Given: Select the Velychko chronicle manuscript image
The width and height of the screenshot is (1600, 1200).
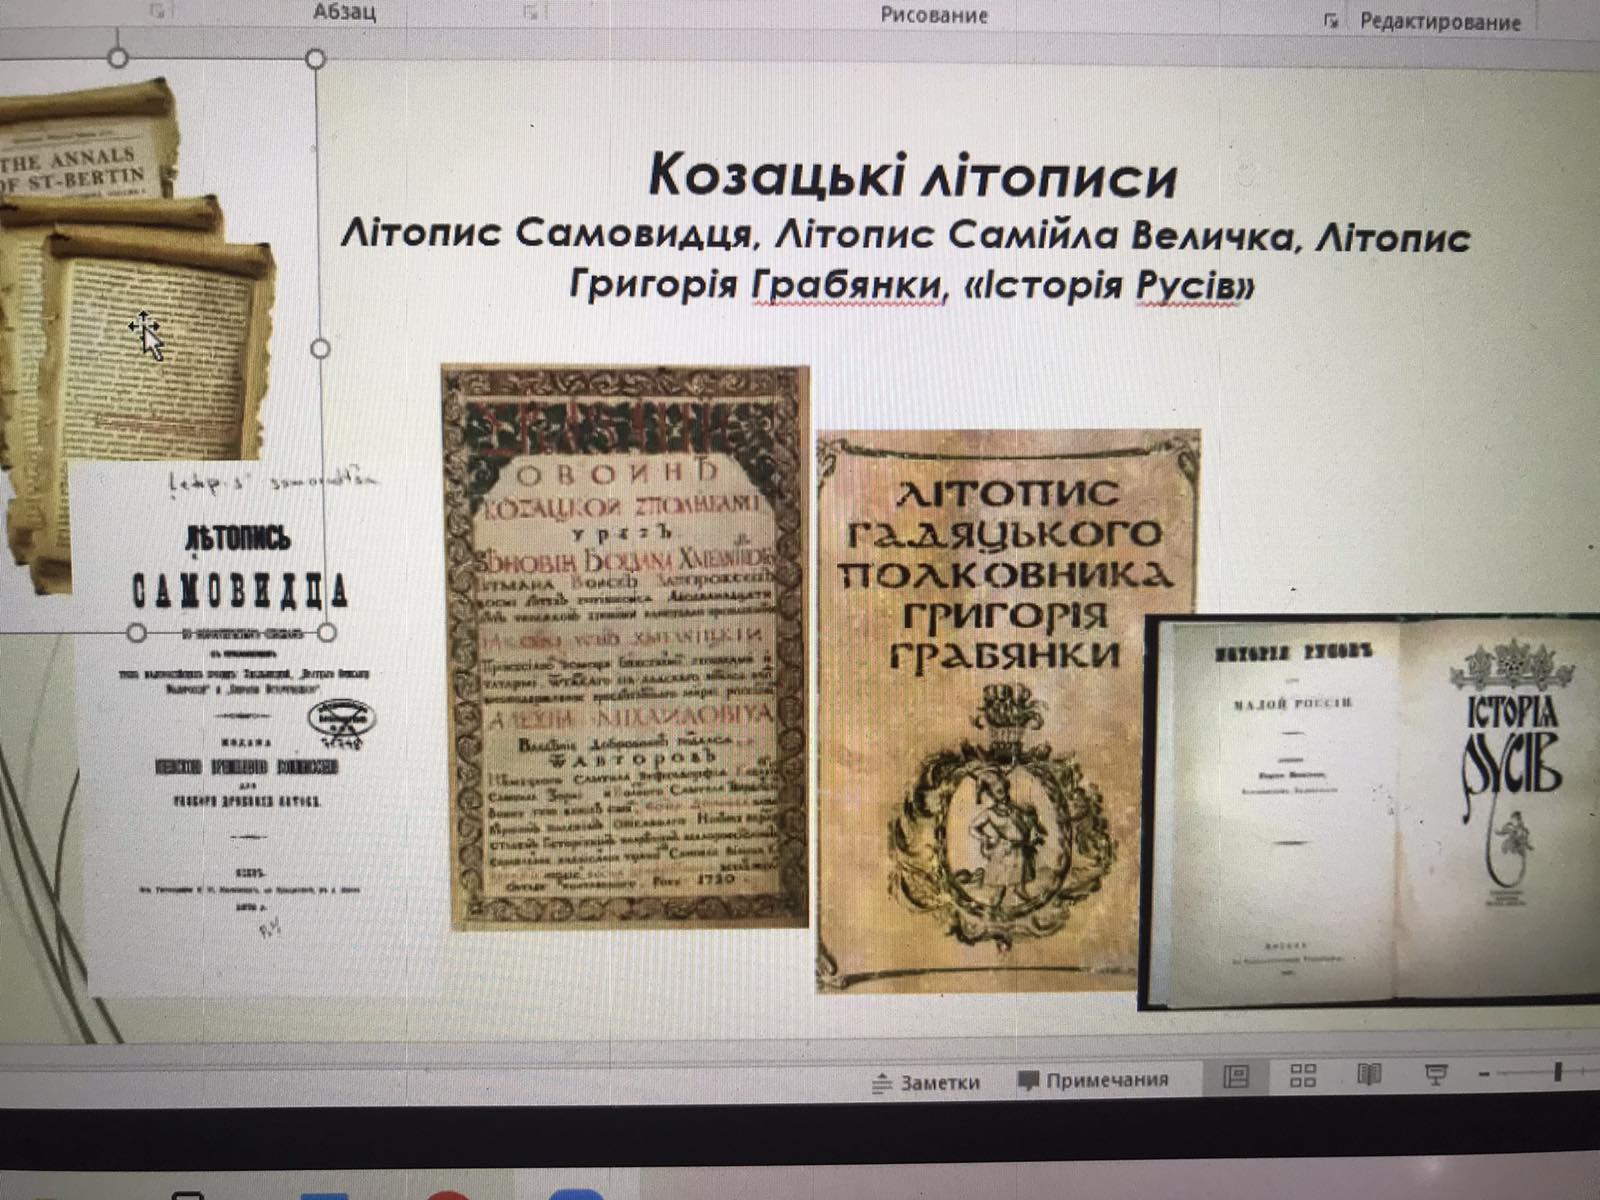Looking at the screenshot, I should (x=624, y=647).
